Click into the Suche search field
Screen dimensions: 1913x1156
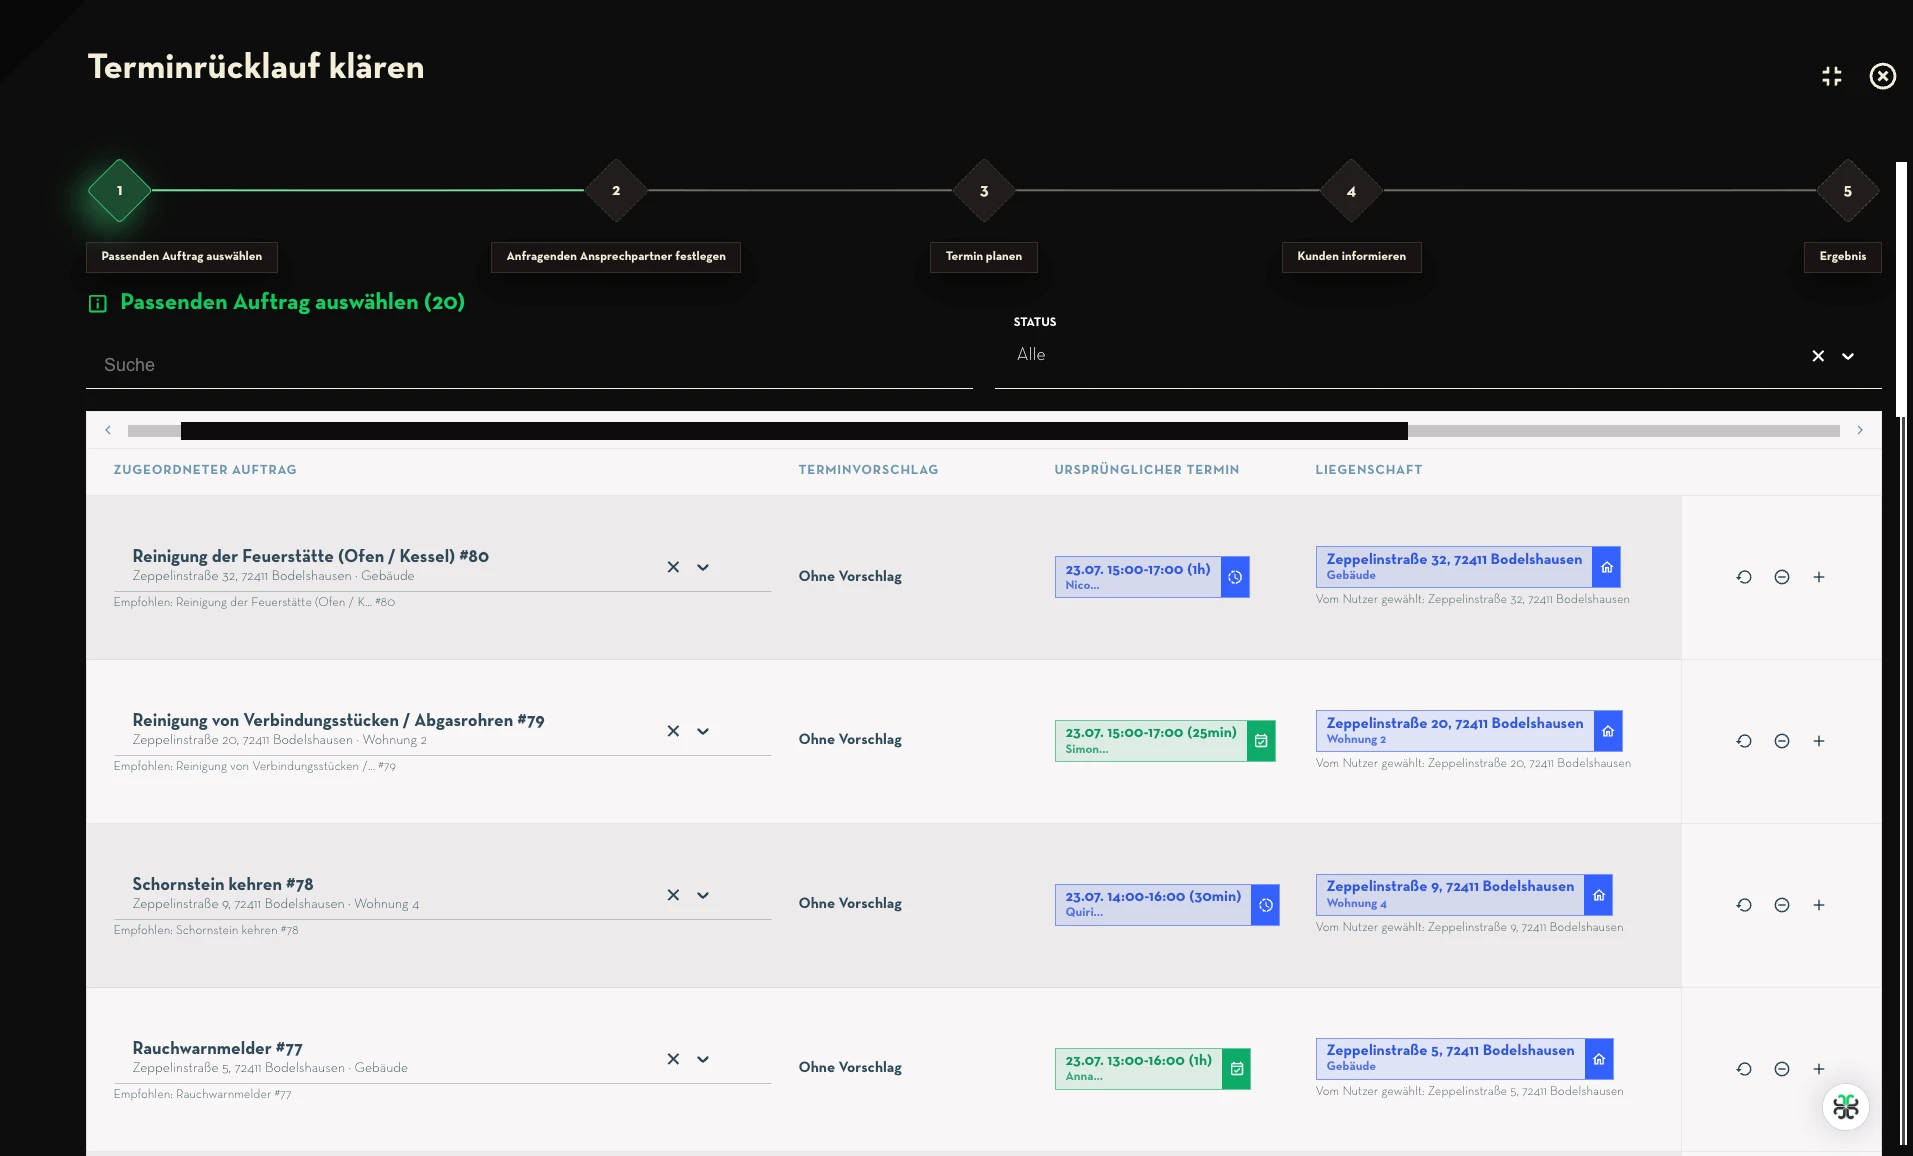click(x=529, y=365)
